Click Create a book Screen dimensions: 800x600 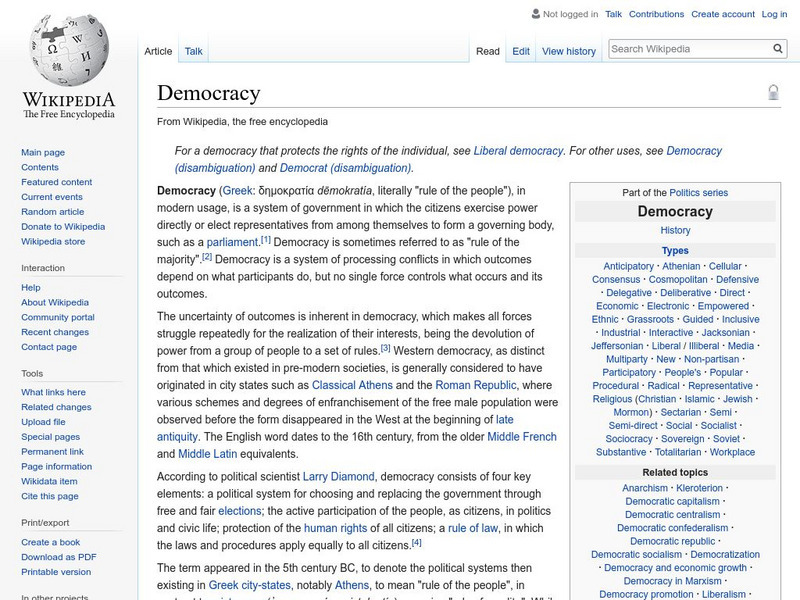coord(51,542)
